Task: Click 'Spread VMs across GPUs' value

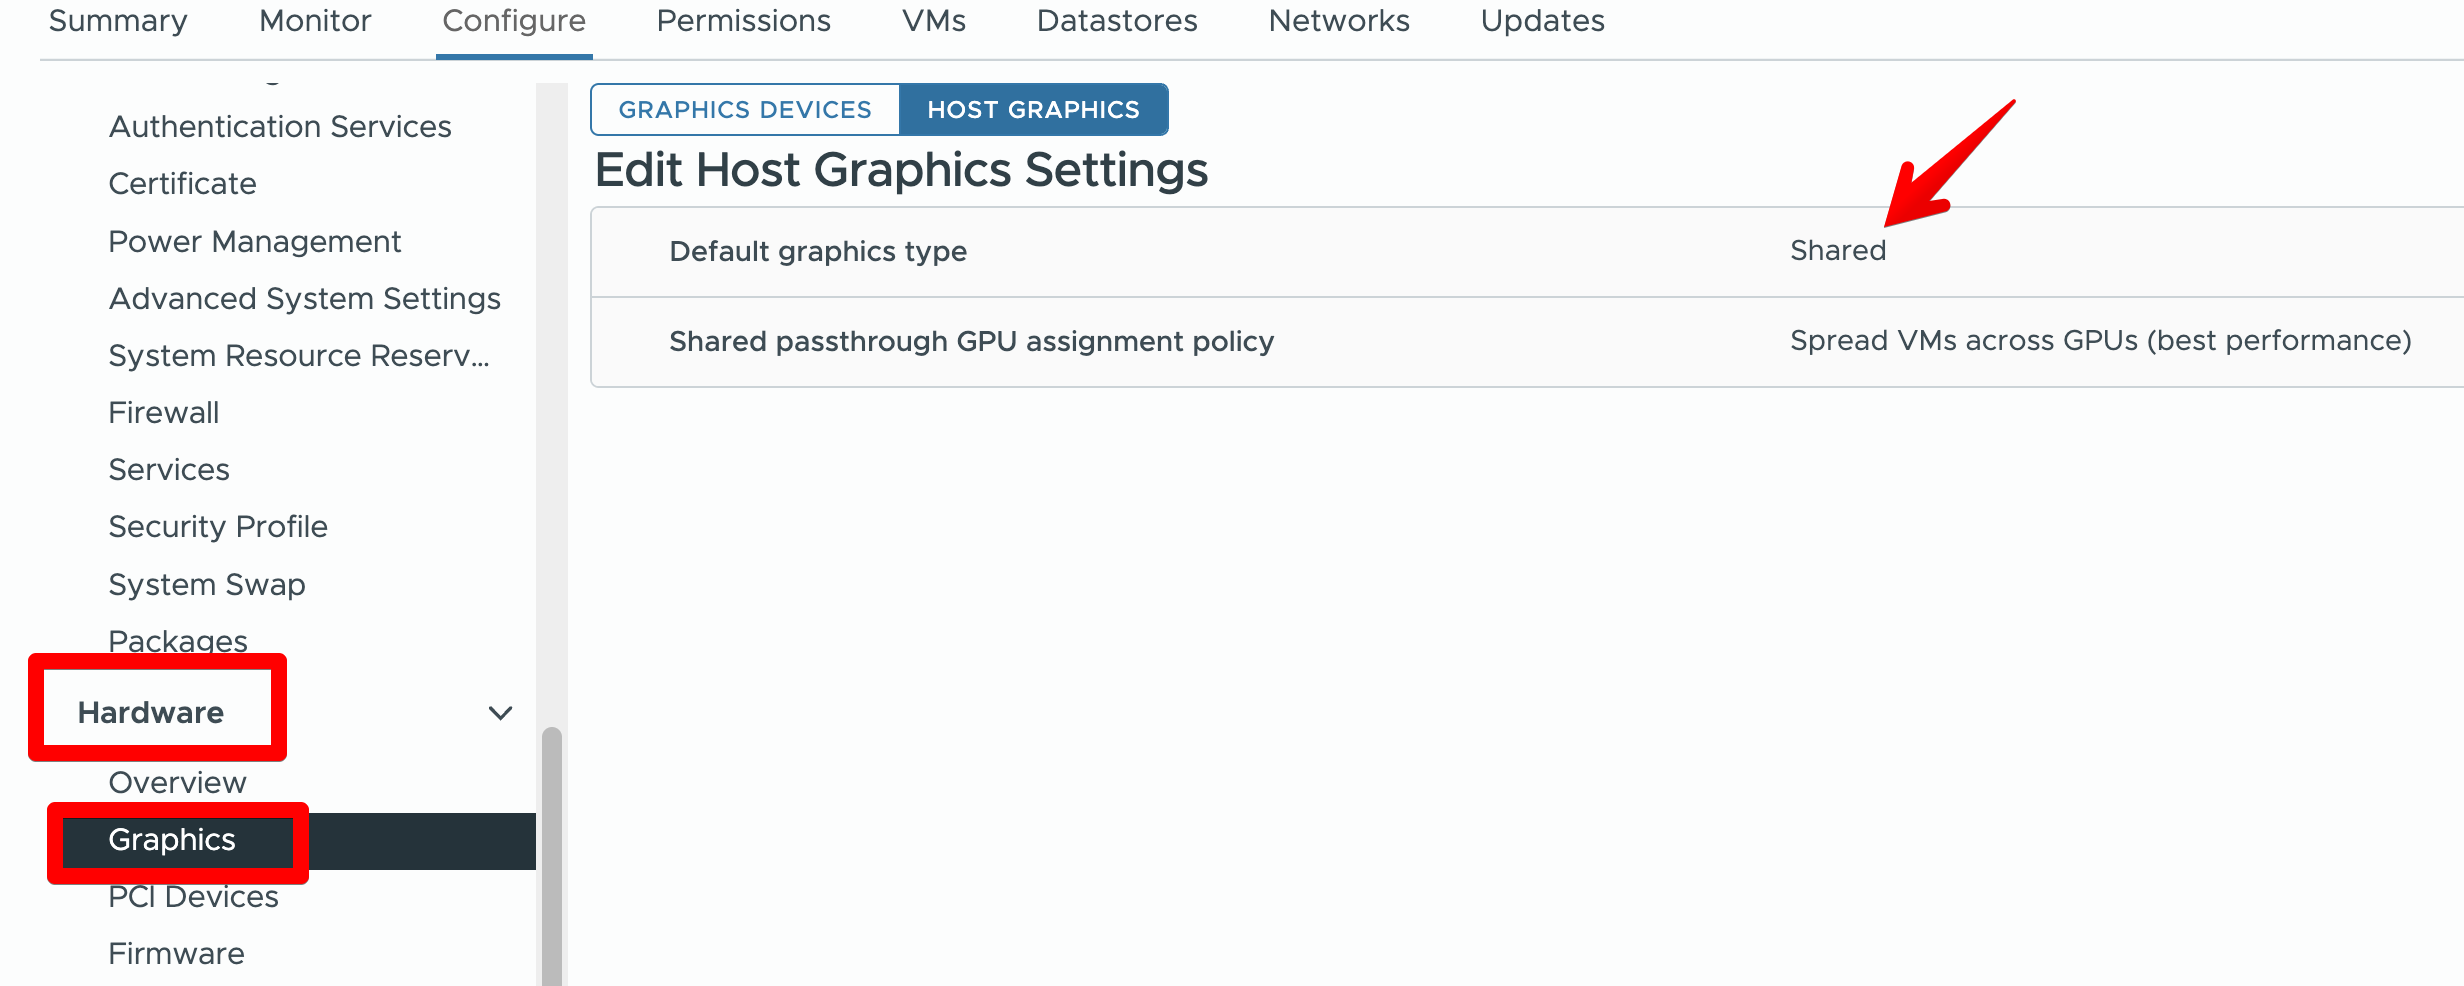Action: point(2100,341)
